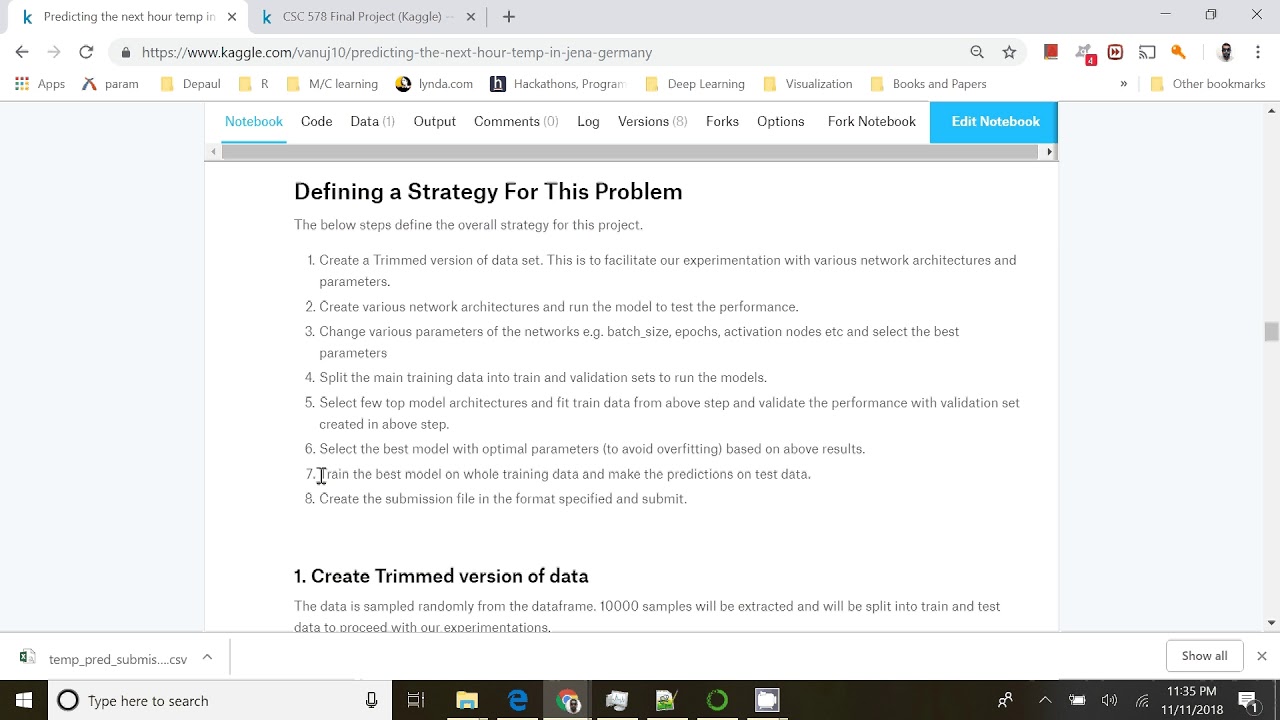The image size is (1280, 720).
Task: Open the Wi-Fi network icon in tray
Action: (x=1142, y=700)
